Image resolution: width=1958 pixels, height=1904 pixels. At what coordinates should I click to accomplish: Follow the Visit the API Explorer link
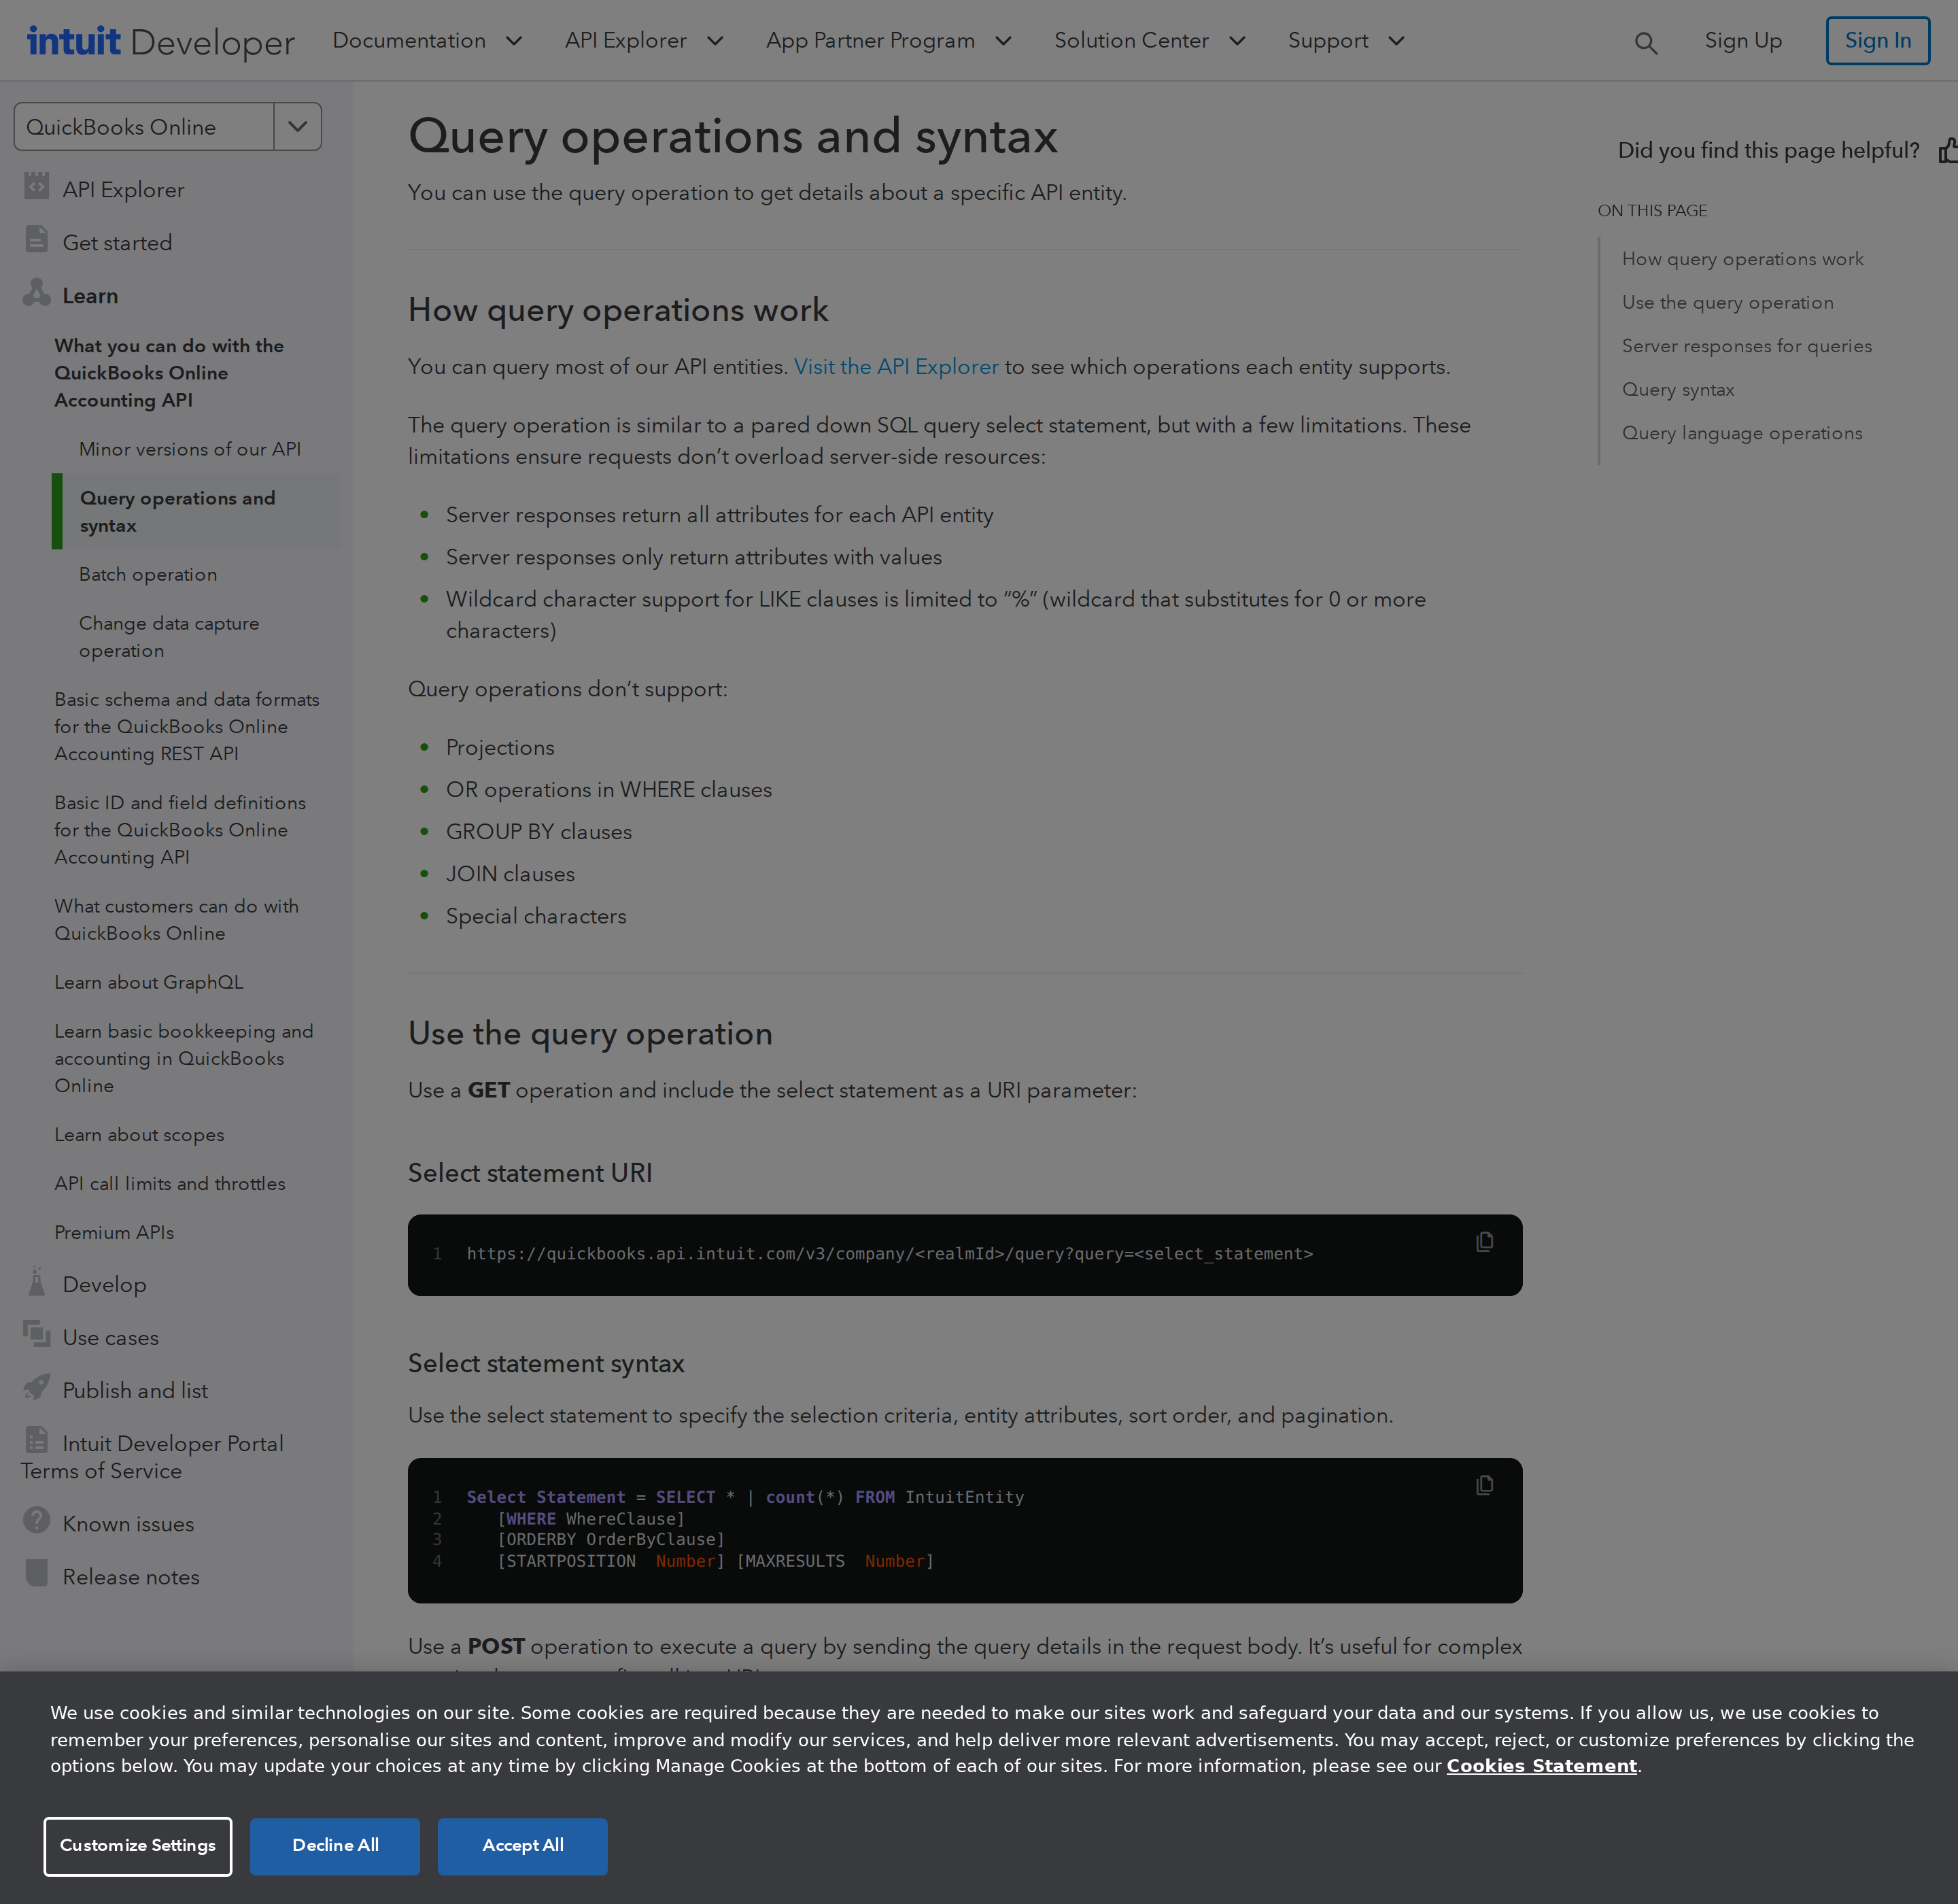click(896, 367)
